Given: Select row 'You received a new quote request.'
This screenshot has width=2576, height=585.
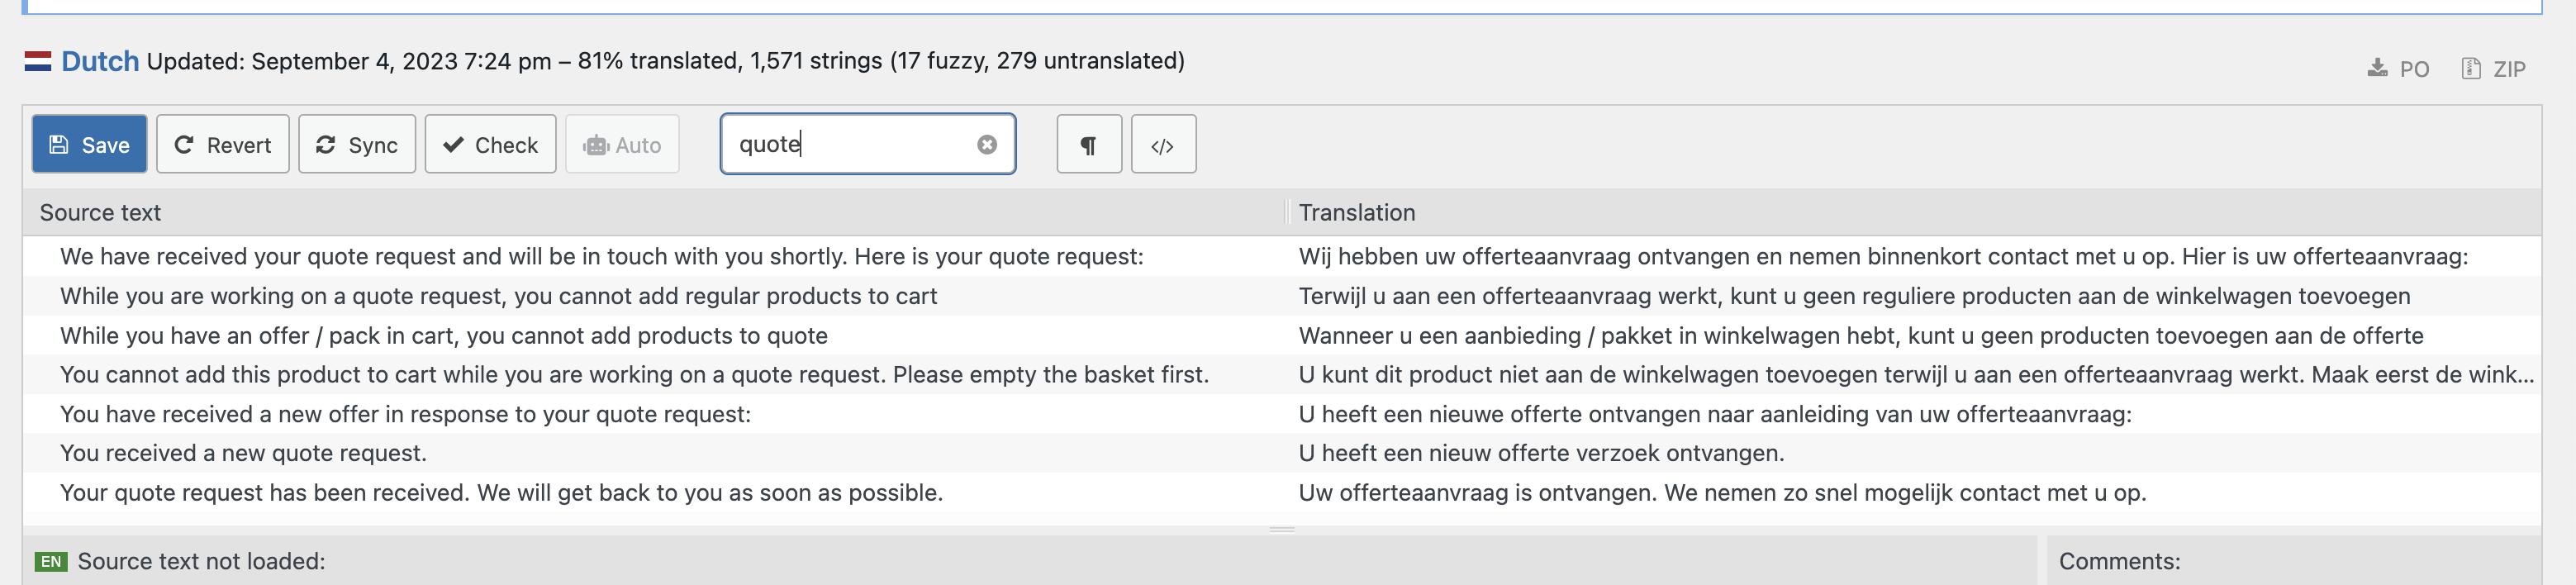Looking at the screenshot, I should coord(1282,453).
